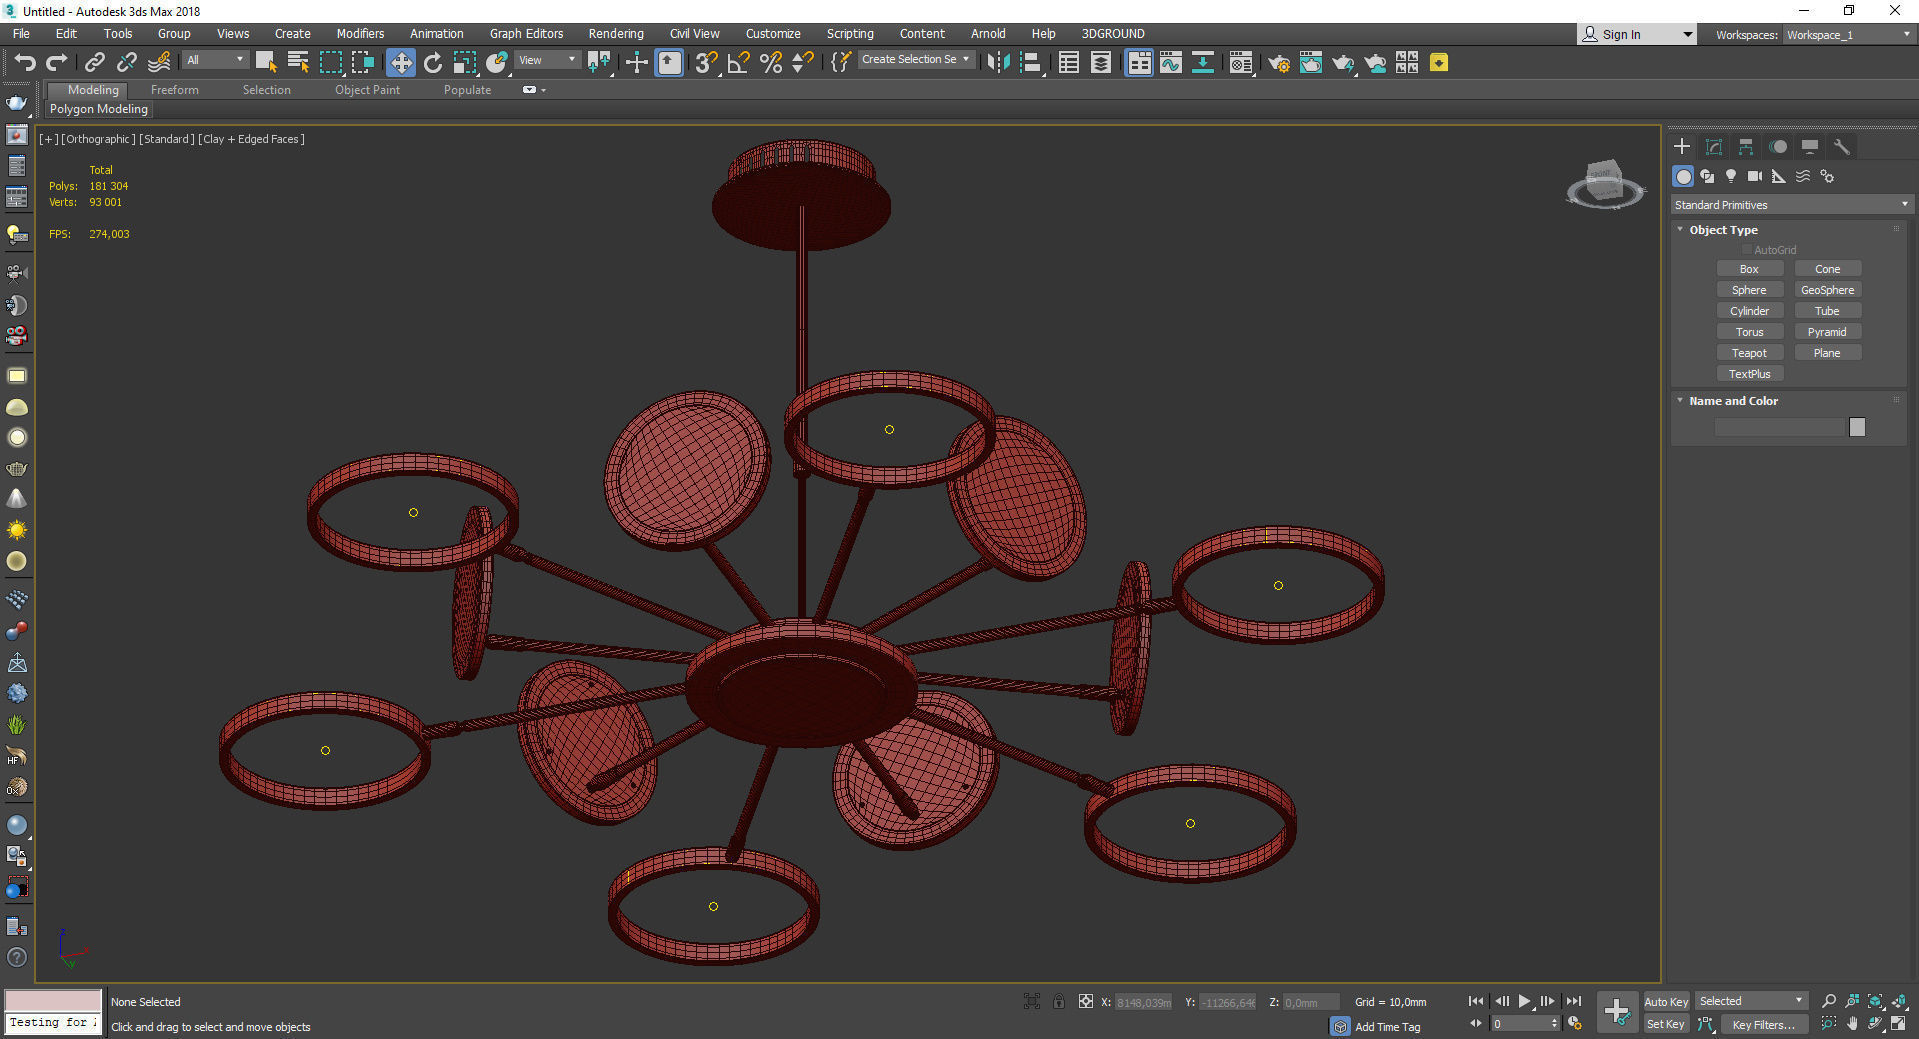
Task: Switch to the Object Paint ribbon tab
Action: (367, 90)
